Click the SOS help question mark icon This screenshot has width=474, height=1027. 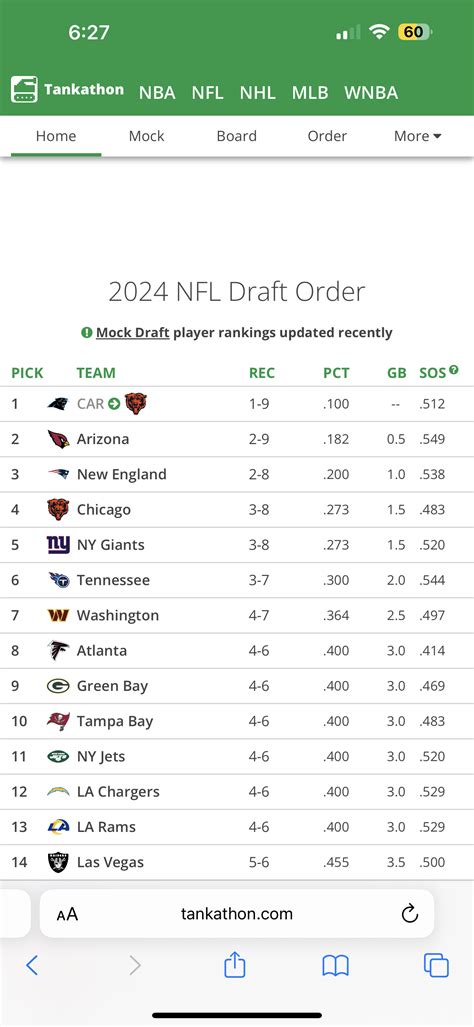click(454, 370)
